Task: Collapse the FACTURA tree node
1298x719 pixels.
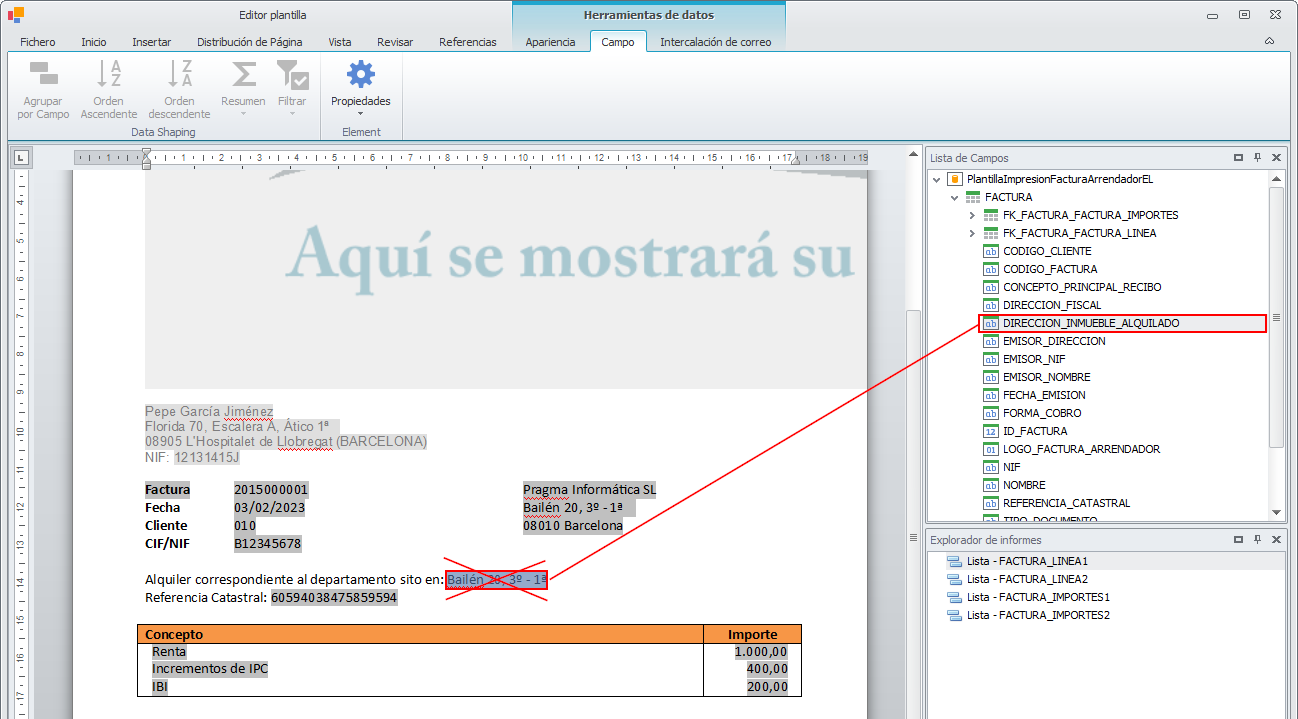Action: (954, 197)
